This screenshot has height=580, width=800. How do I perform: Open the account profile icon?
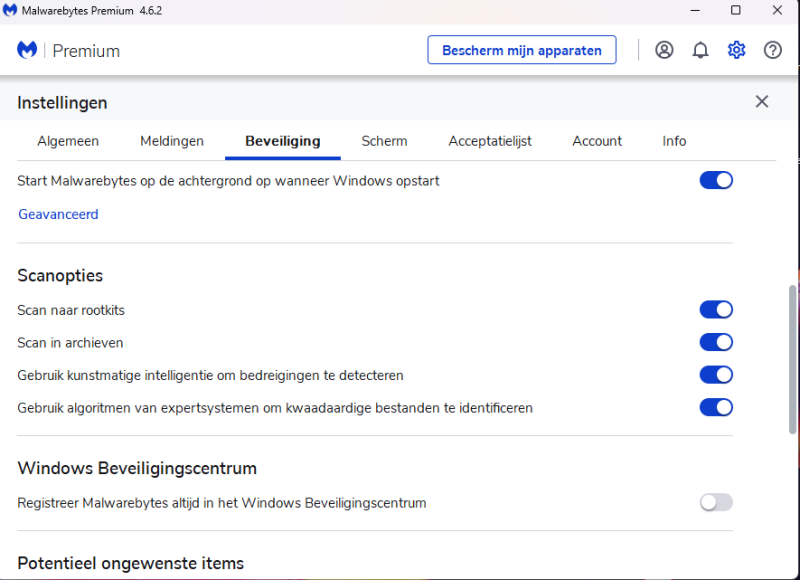tap(664, 50)
